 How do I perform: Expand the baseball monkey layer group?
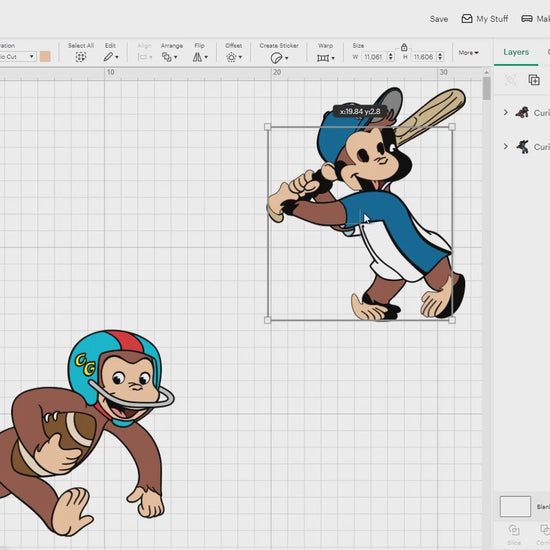pos(505,146)
